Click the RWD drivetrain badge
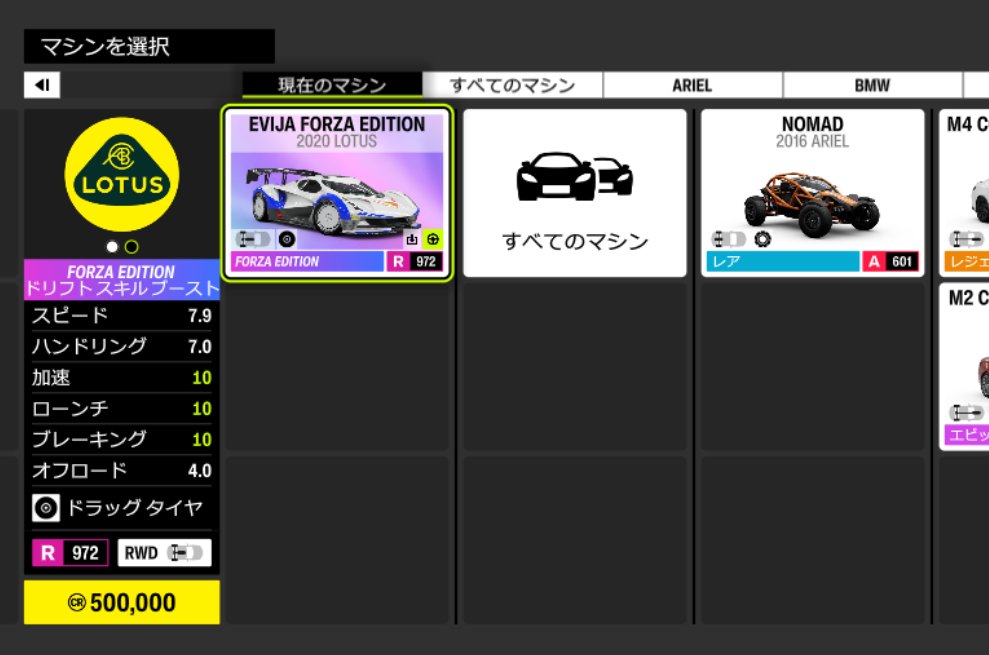989x655 pixels. point(165,553)
